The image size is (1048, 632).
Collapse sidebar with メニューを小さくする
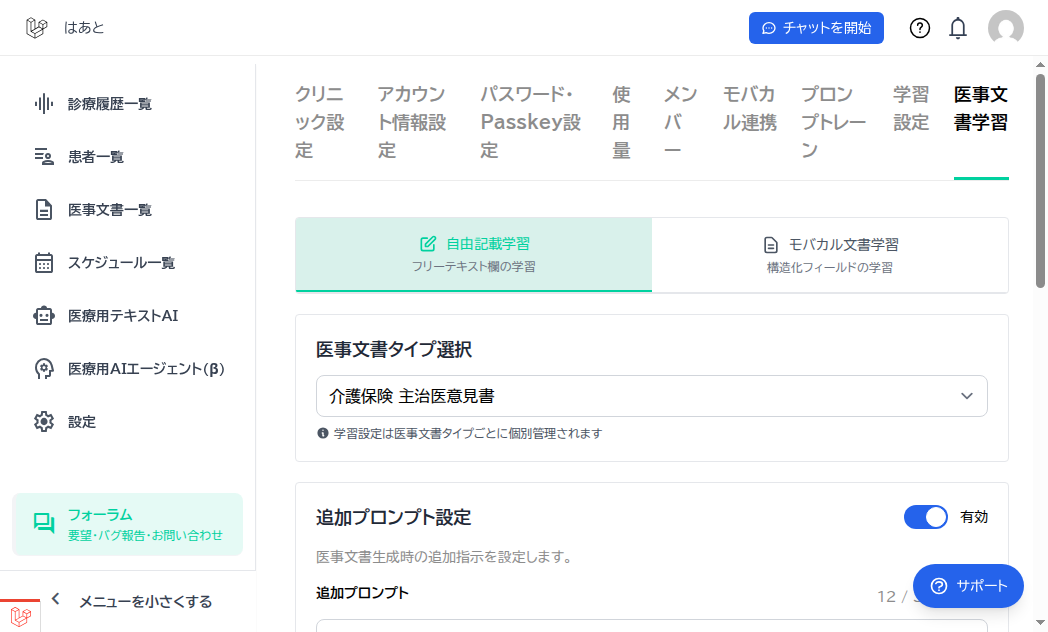pos(133,601)
